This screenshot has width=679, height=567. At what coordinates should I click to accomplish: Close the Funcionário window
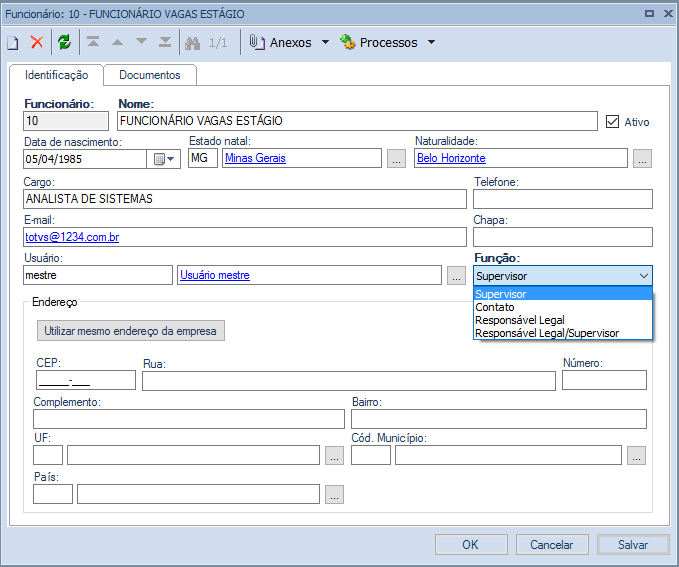pyautogui.click(x=668, y=13)
